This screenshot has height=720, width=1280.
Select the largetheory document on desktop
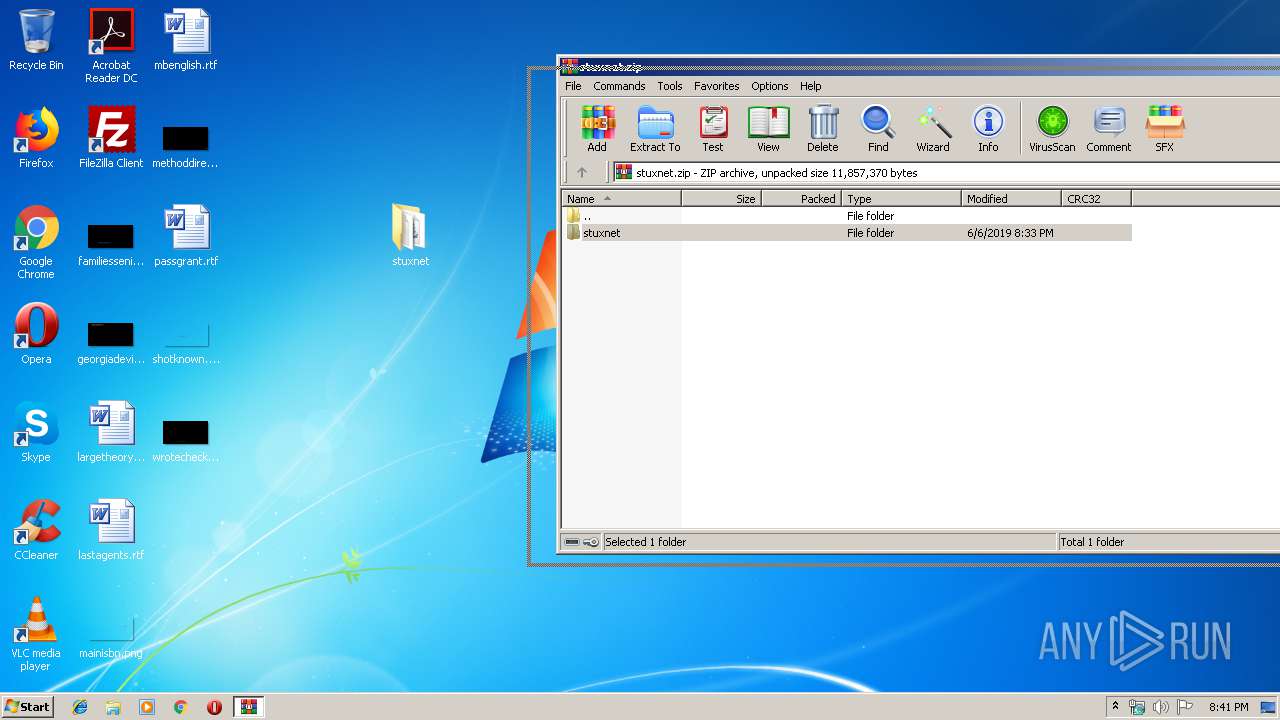click(111, 432)
